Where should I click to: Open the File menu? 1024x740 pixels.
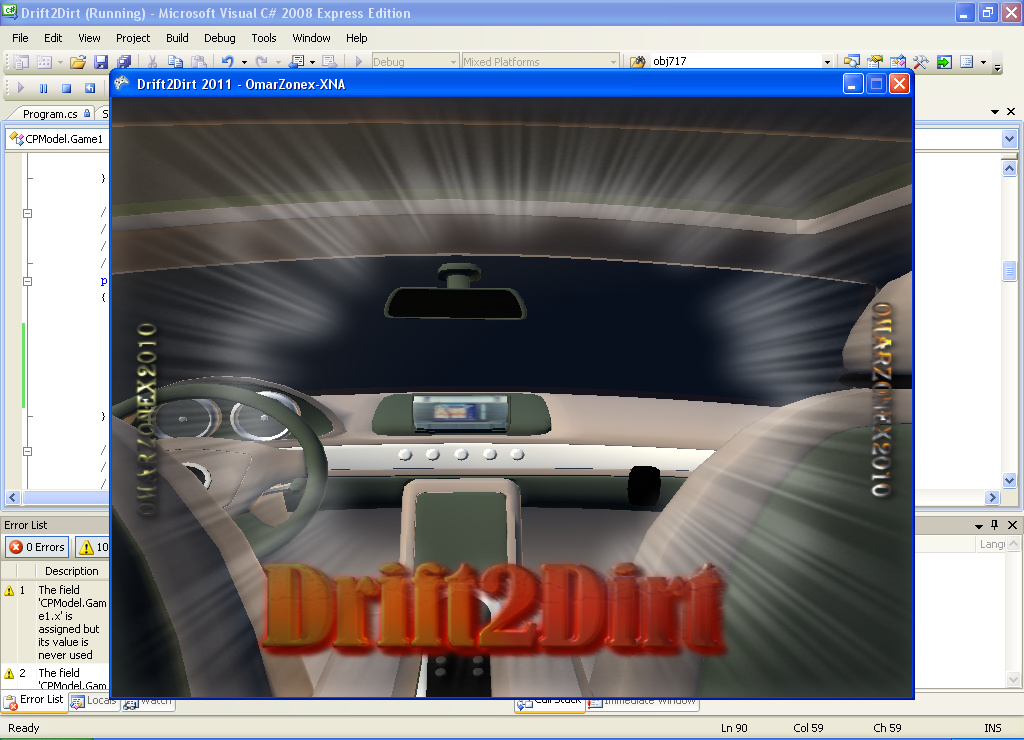(20, 38)
